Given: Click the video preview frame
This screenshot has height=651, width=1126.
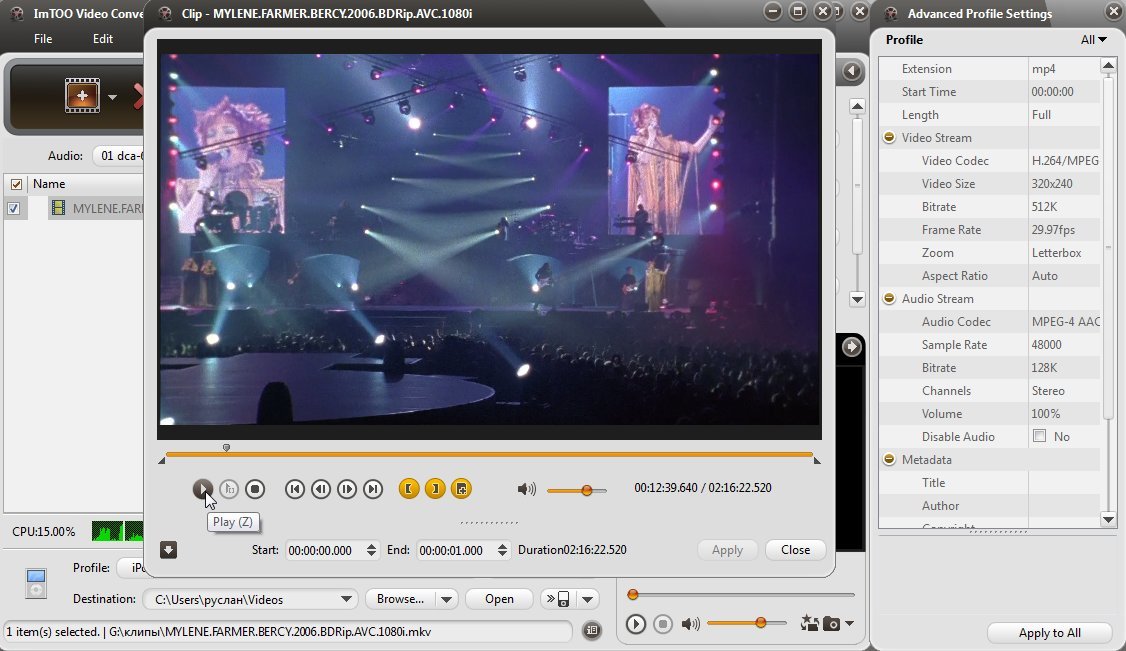Looking at the screenshot, I should tap(489, 239).
